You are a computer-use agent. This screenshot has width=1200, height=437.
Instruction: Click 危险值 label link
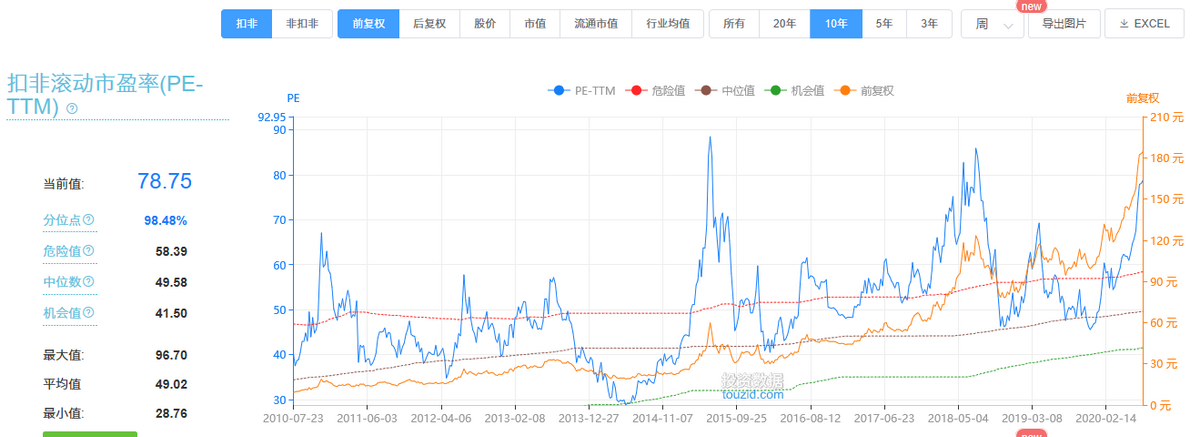pyautogui.click(x=61, y=251)
